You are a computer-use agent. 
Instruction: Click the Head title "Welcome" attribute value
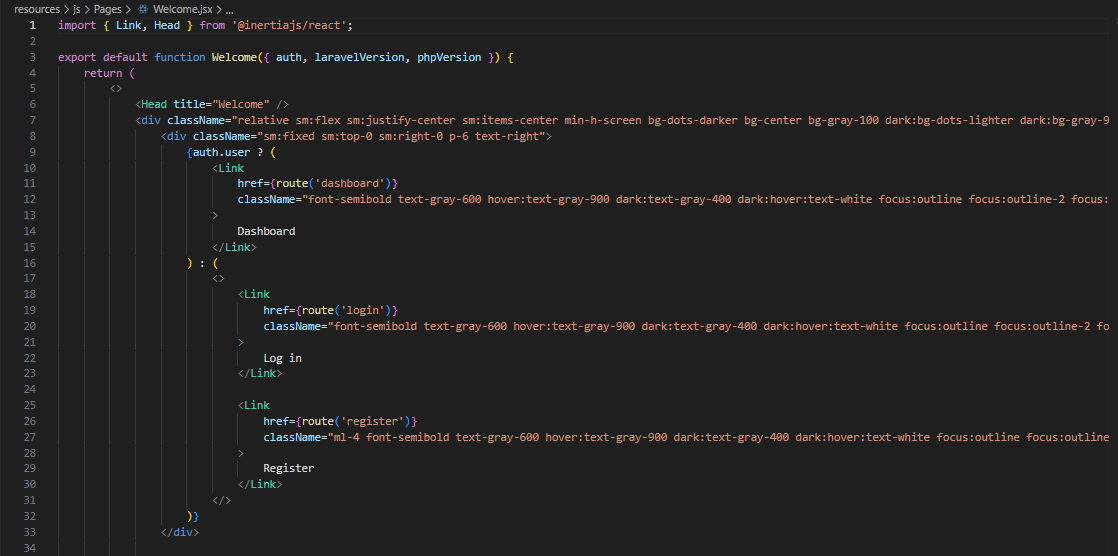click(x=241, y=104)
